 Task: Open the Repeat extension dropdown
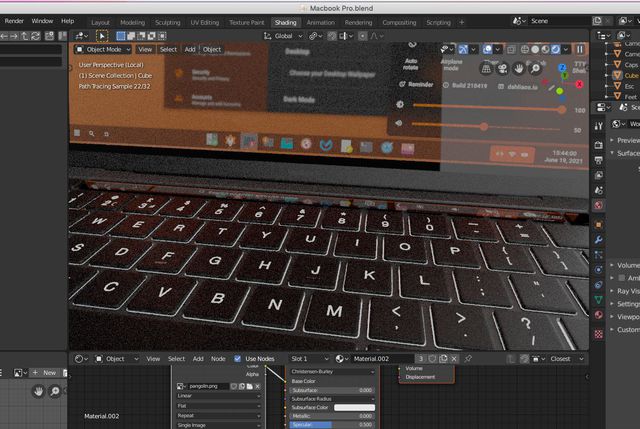pos(218,416)
